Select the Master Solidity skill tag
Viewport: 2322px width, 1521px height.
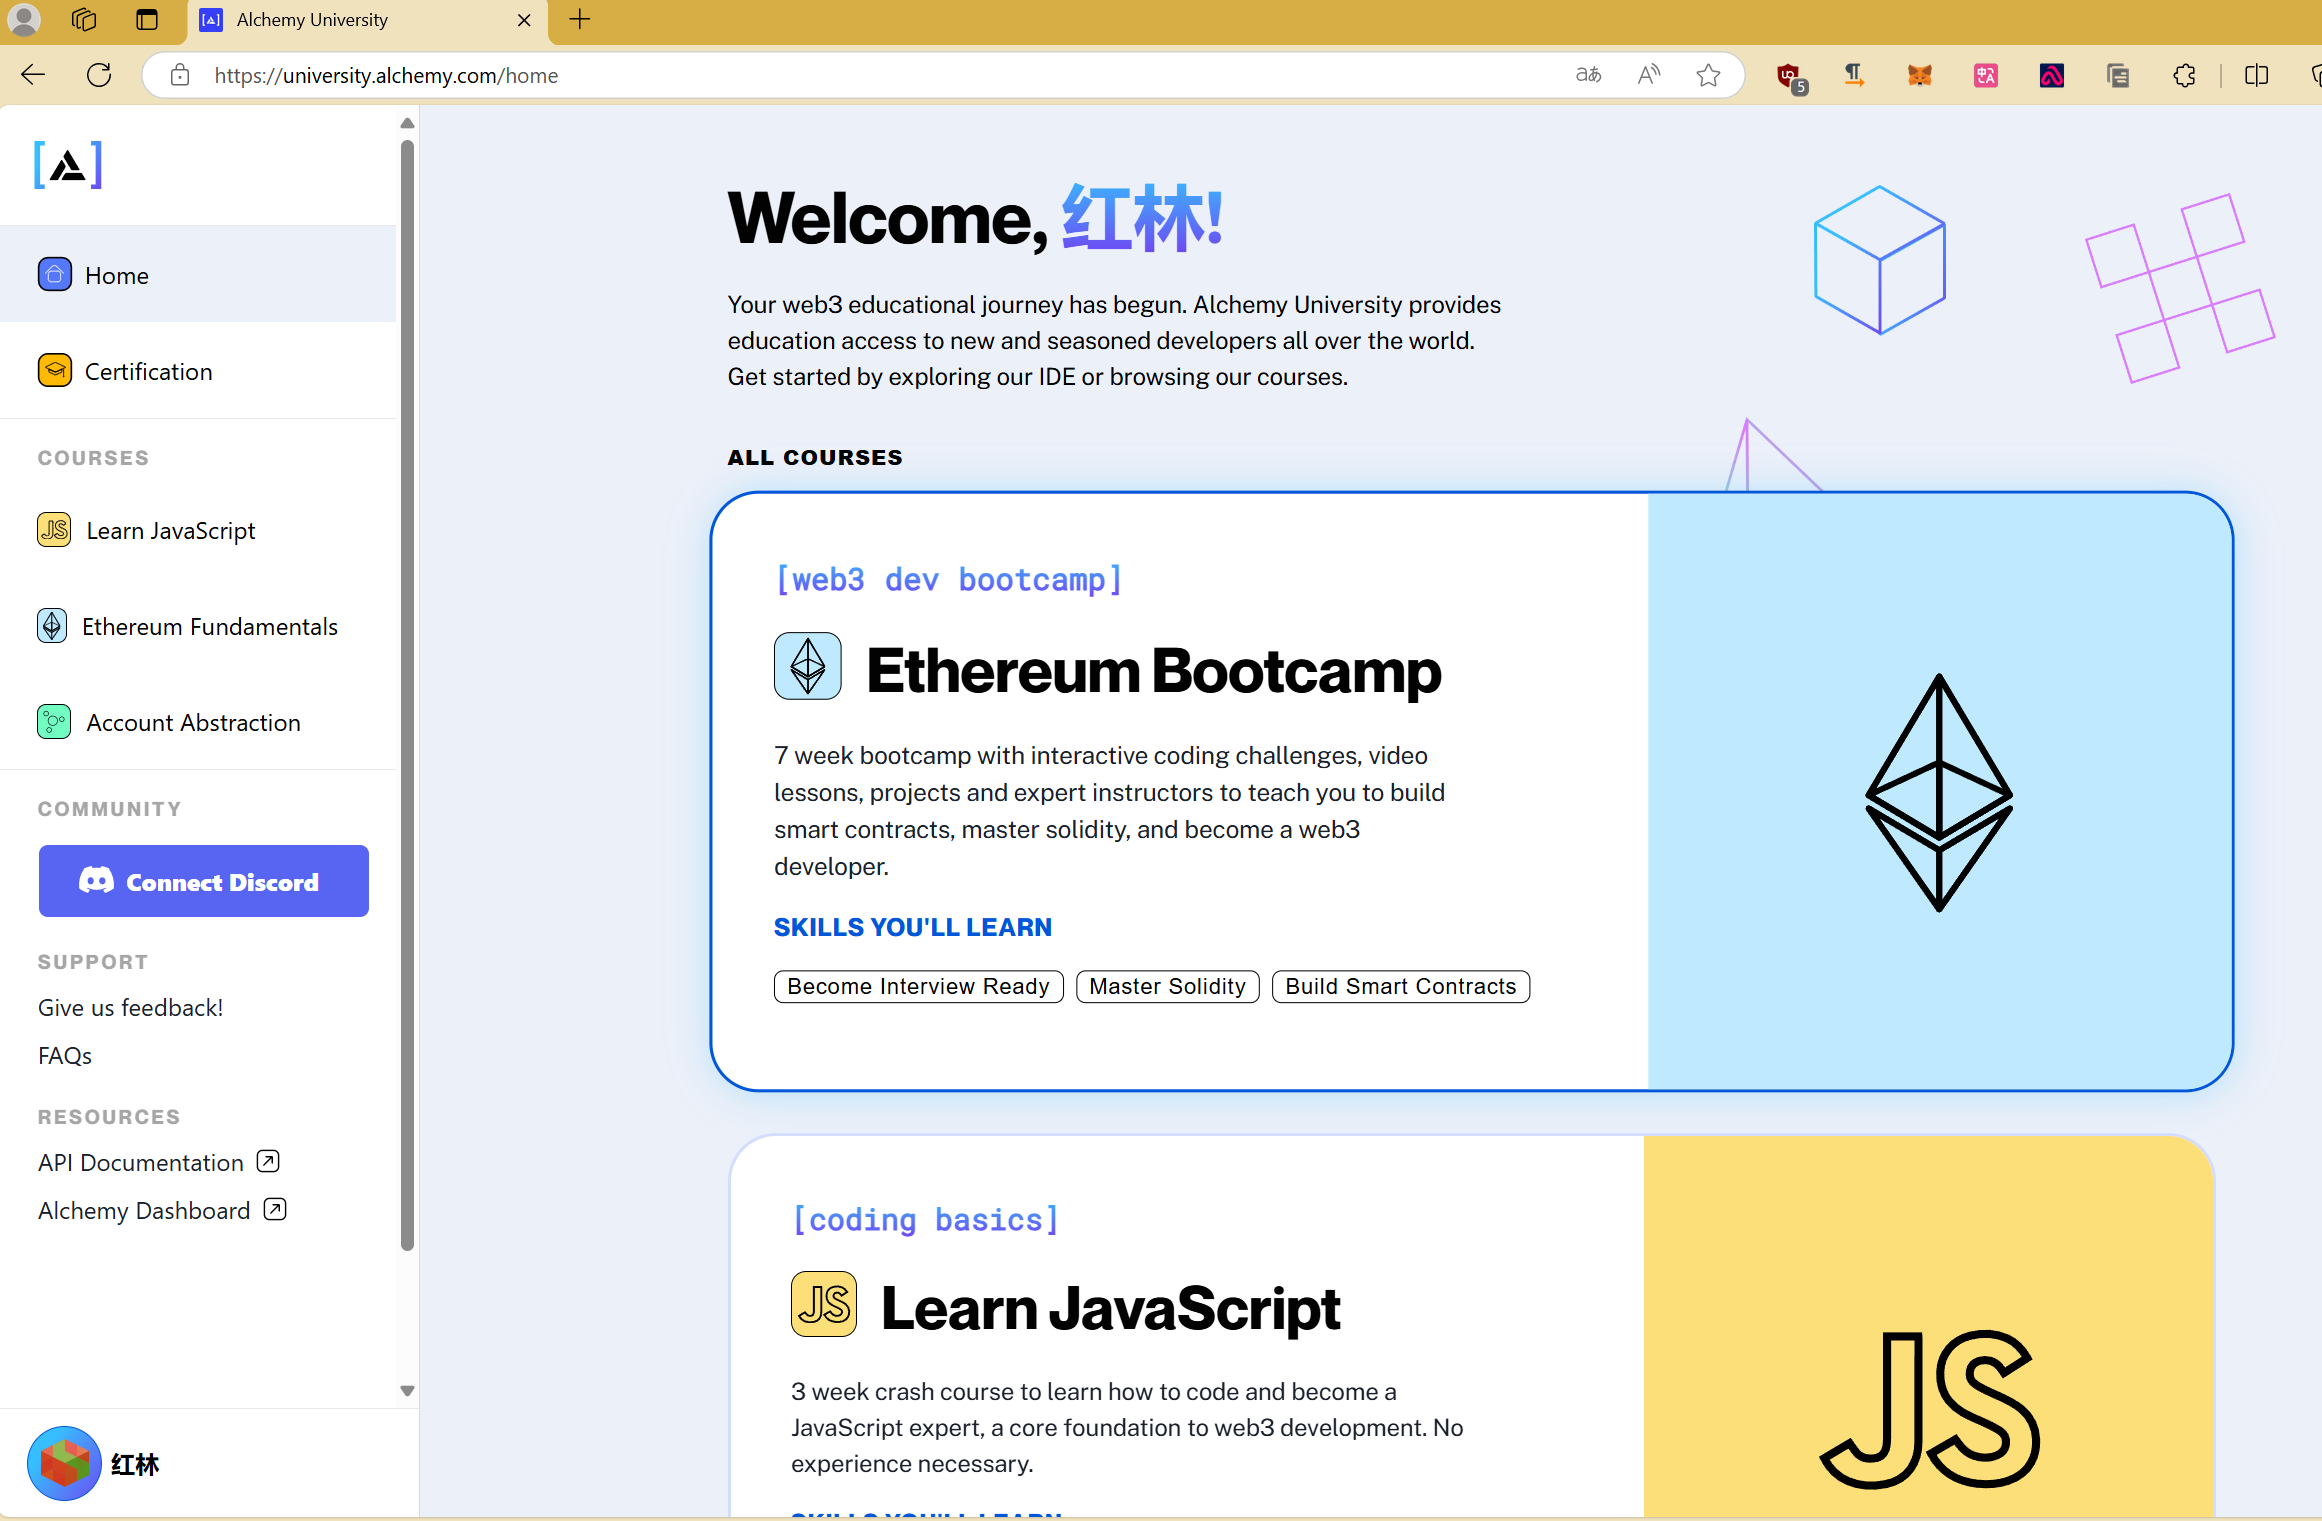[1167, 987]
